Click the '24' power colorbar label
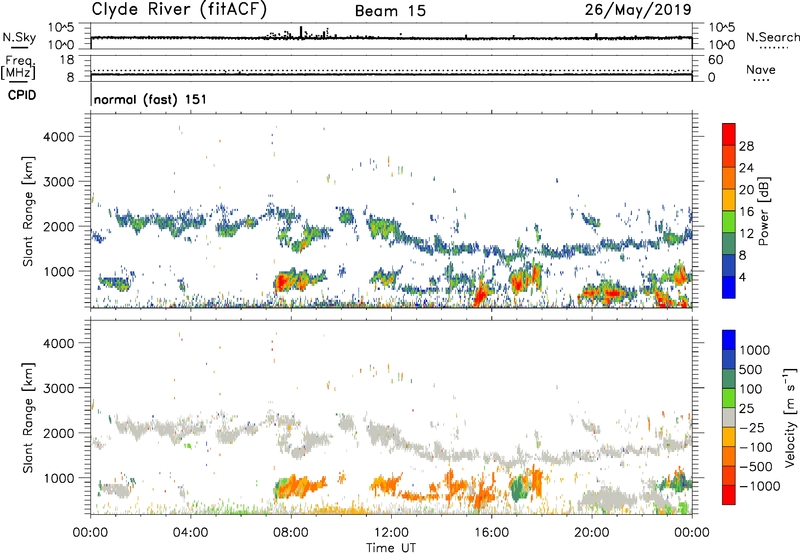Screen dimensions: 800x554 coord(746,168)
